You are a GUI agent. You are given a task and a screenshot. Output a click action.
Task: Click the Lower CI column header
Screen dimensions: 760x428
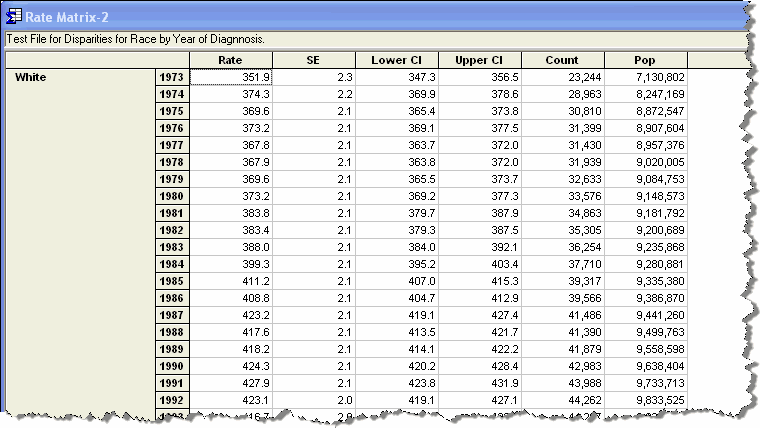coord(396,60)
